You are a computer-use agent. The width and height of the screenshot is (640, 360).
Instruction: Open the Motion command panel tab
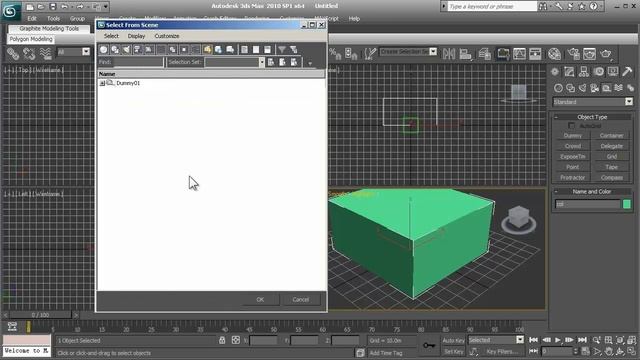point(598,72)
